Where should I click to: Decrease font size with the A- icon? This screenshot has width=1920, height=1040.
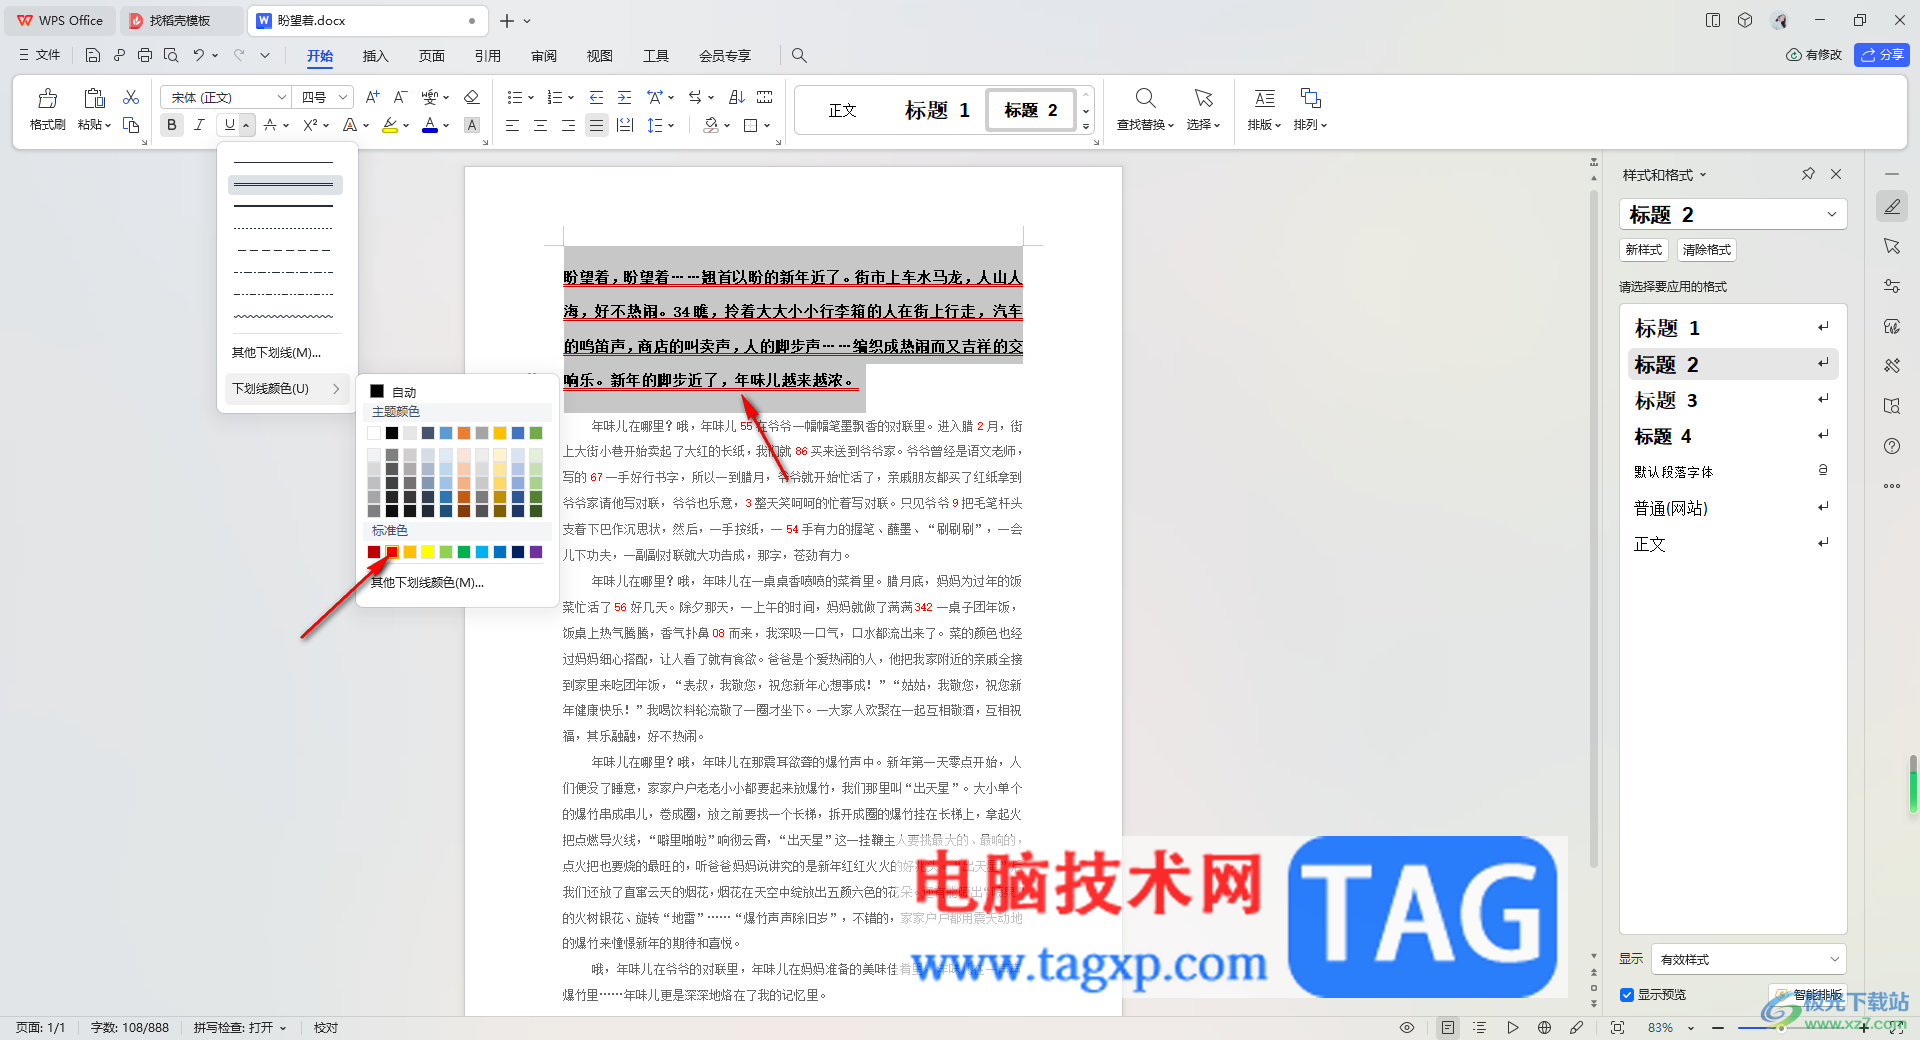400,97
